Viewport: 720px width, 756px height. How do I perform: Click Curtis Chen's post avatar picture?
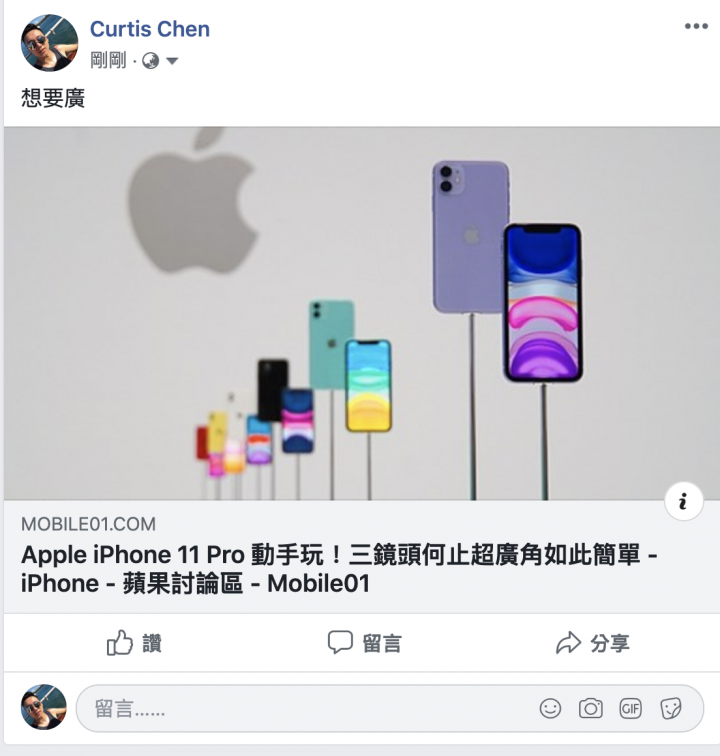pos(49,43)
